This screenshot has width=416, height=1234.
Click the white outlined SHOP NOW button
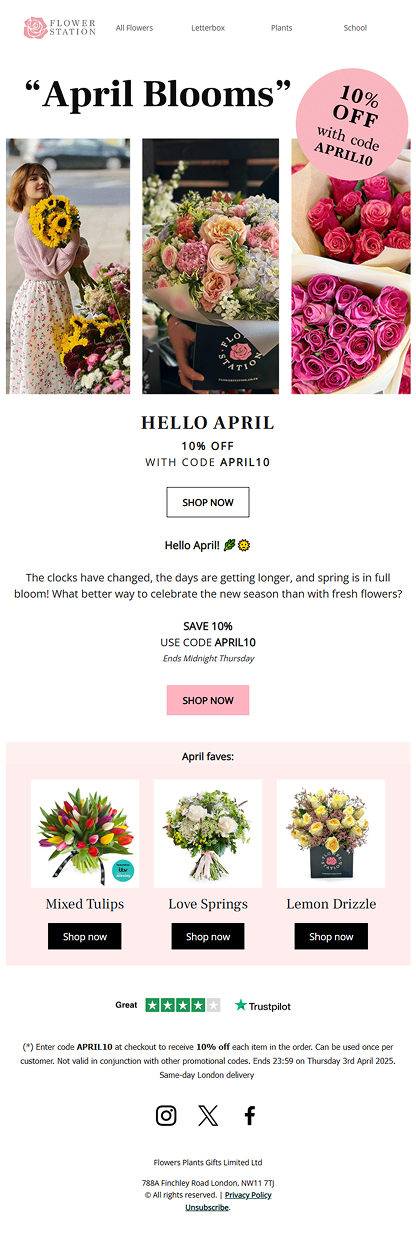[208, 502]
